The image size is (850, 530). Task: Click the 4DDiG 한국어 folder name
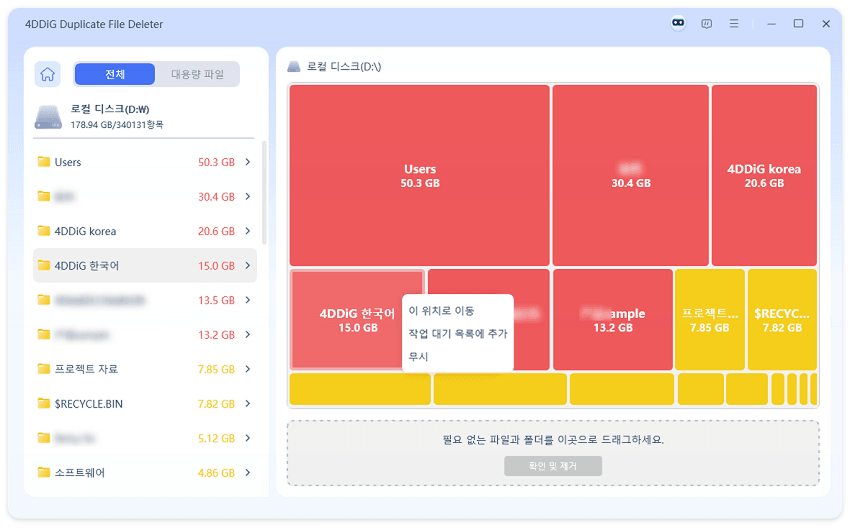tap(86, 266)
